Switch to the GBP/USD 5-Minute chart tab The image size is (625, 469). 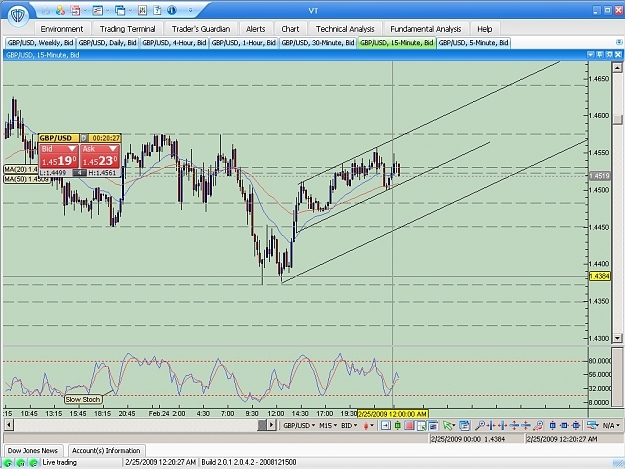pos(473,43)
